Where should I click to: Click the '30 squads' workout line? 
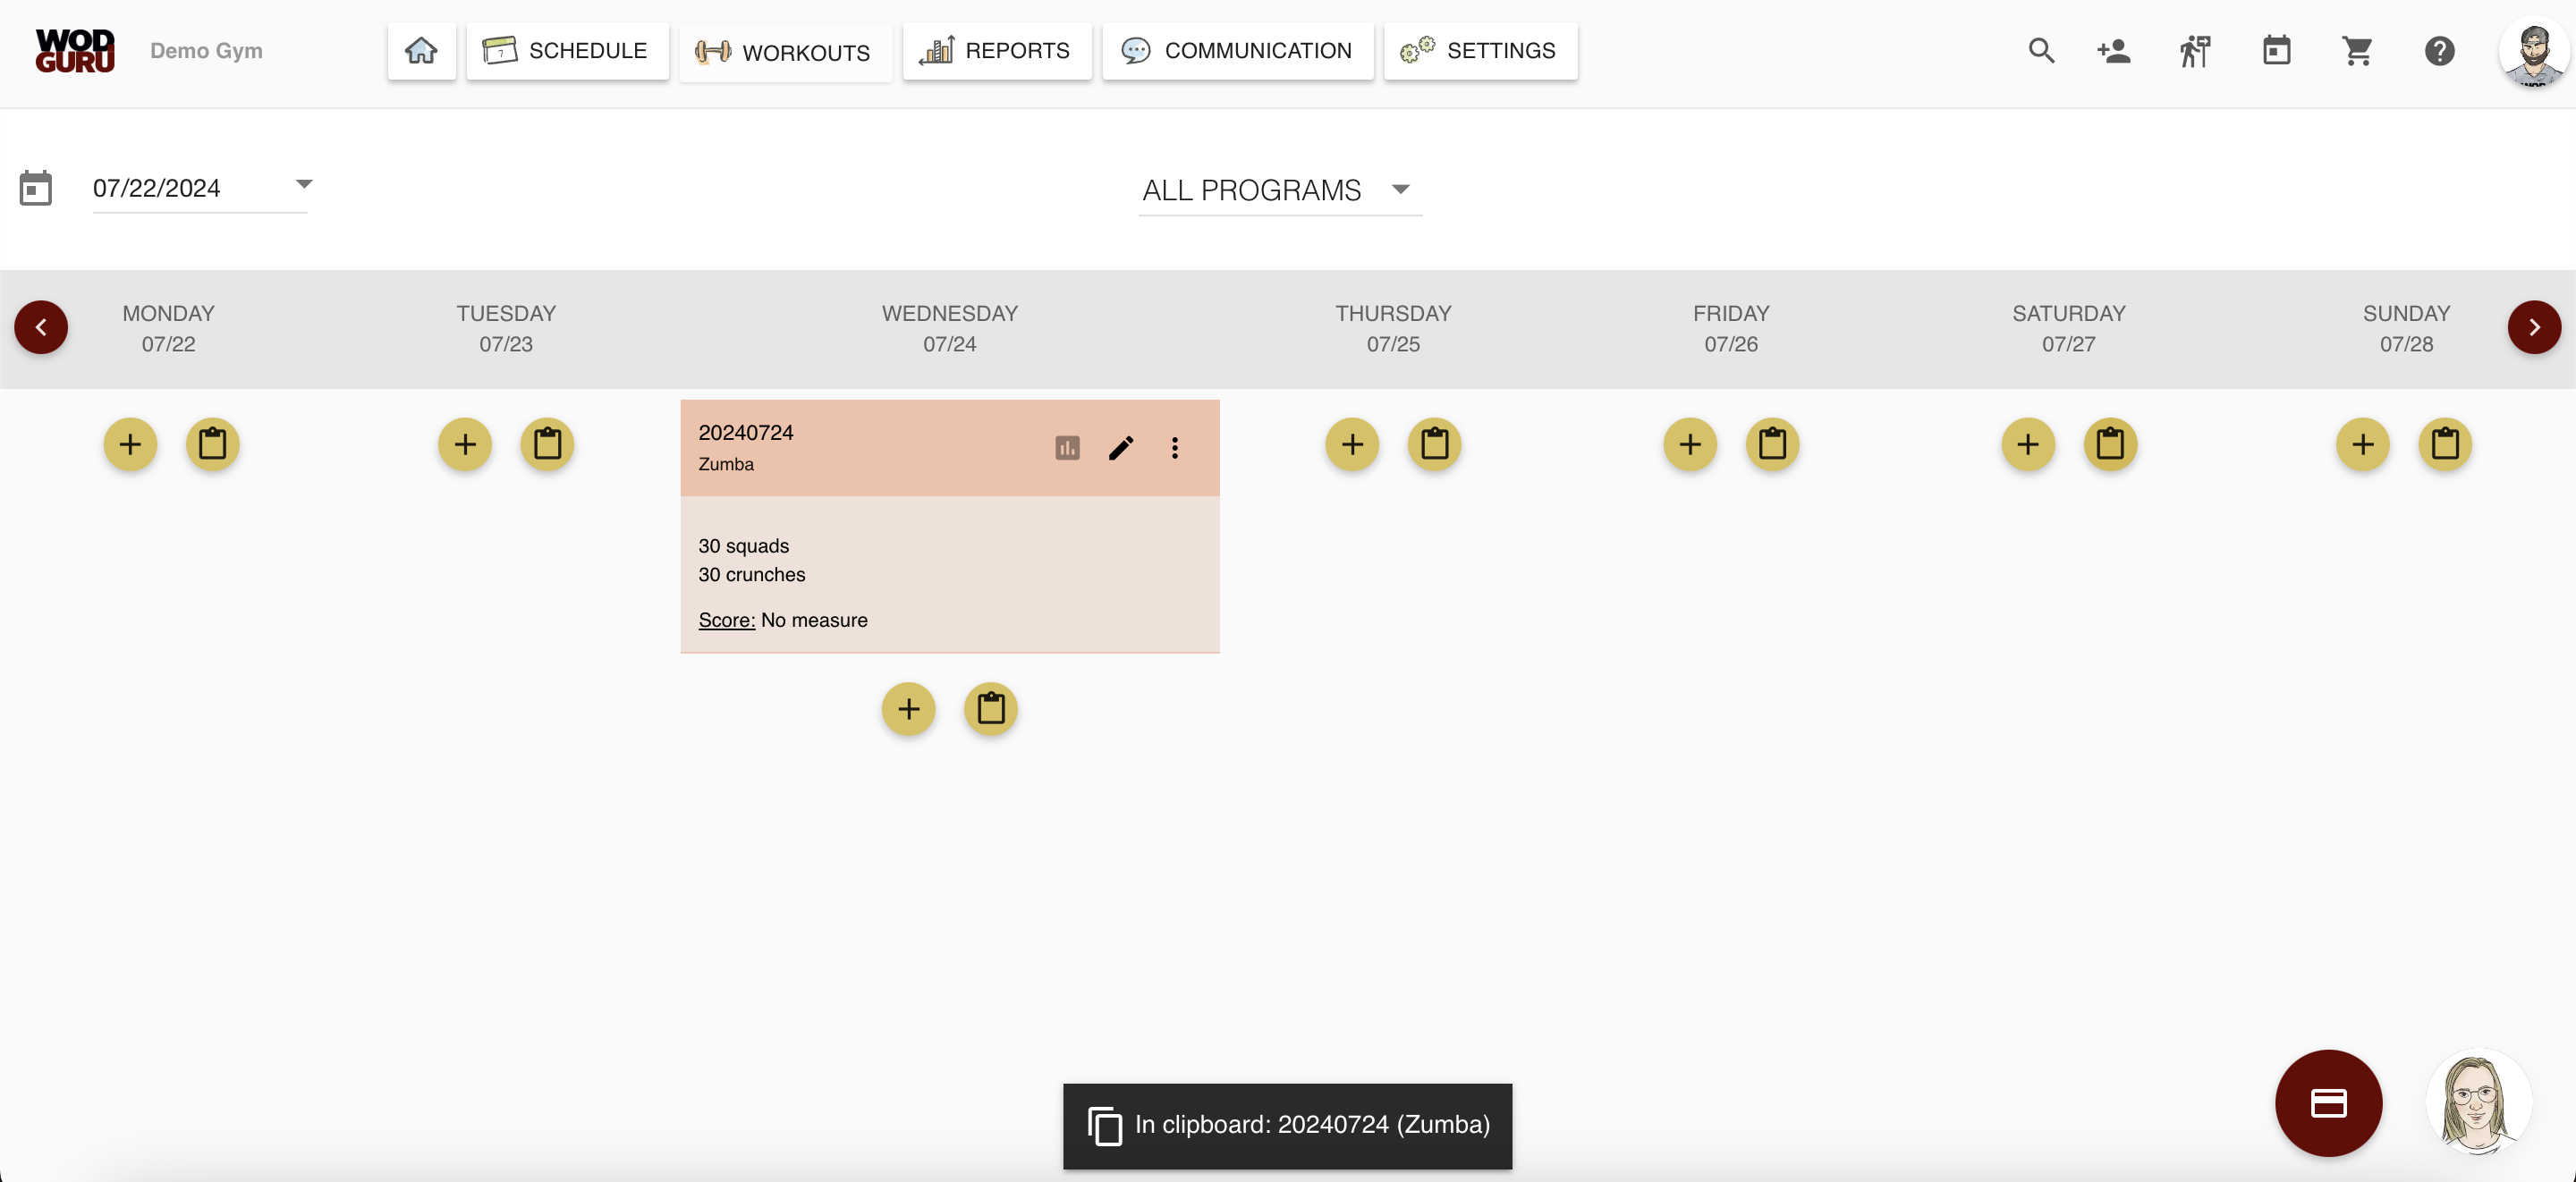[x=743, y=546]
